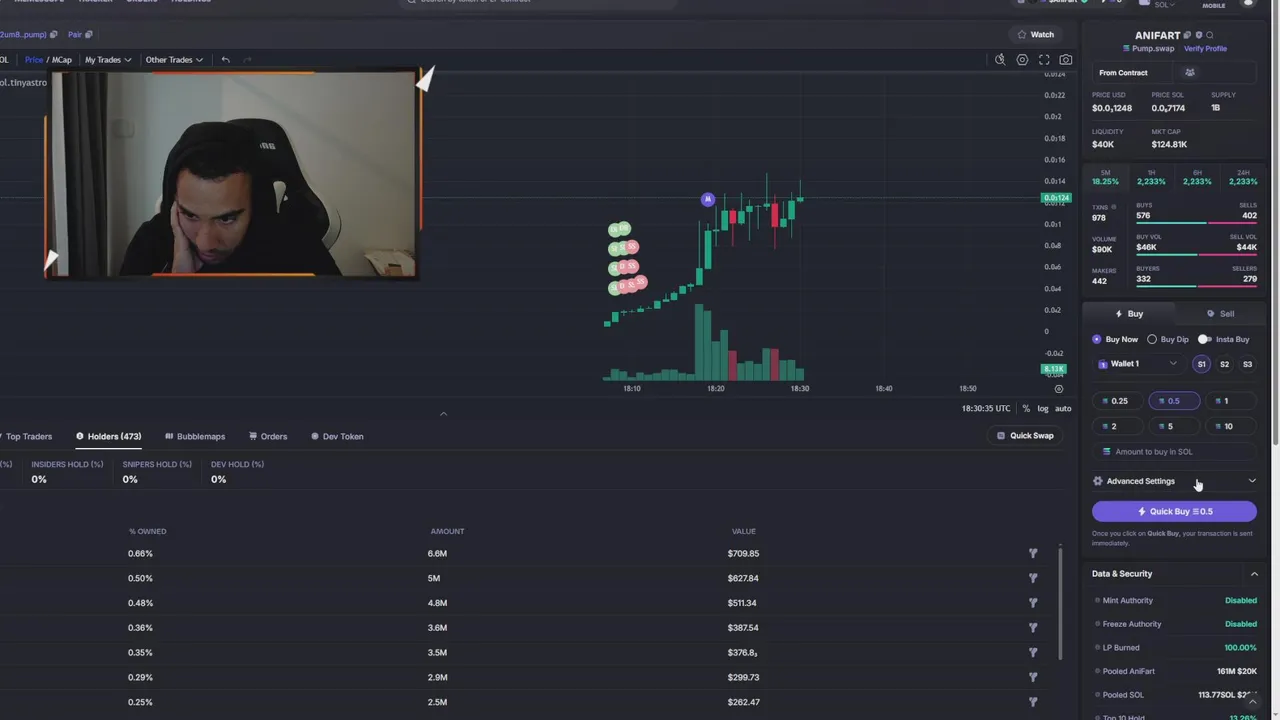Toggle percent scale on chart
Image resolution: width=1280 pixels, height=720 pixels.
point(1026,408)
